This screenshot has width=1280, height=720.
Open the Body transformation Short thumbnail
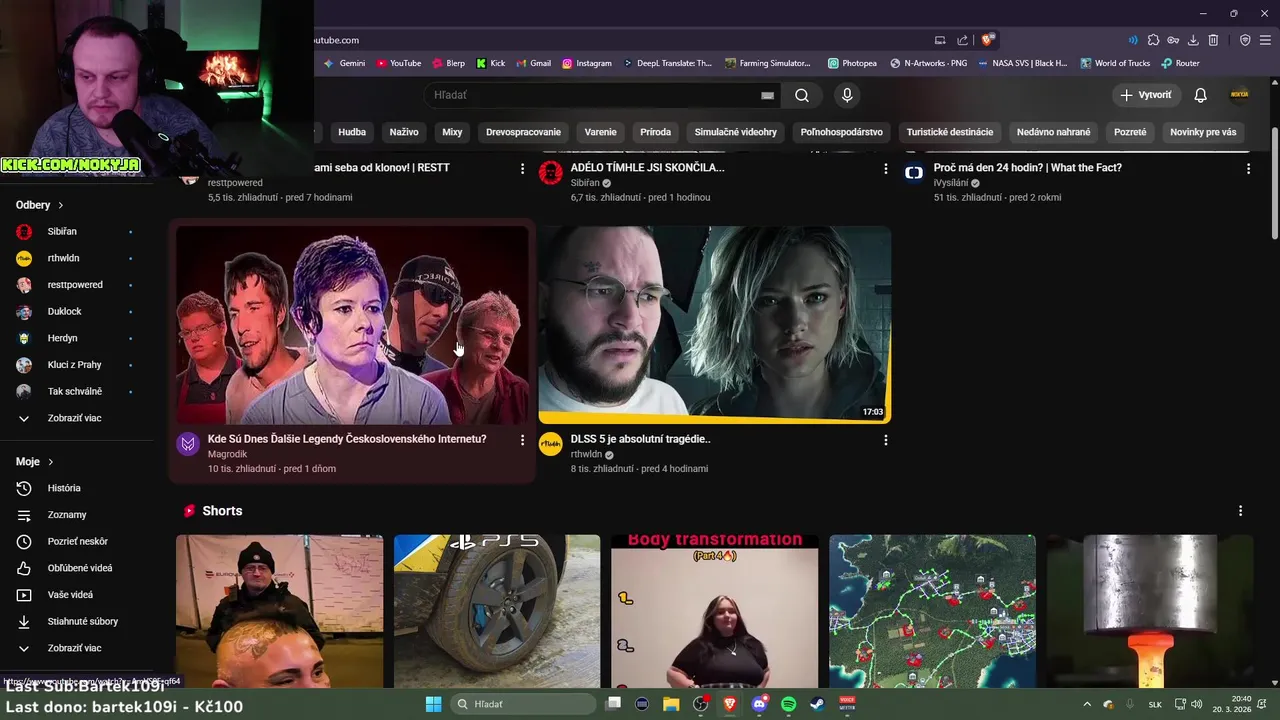[x=715, y=611]
